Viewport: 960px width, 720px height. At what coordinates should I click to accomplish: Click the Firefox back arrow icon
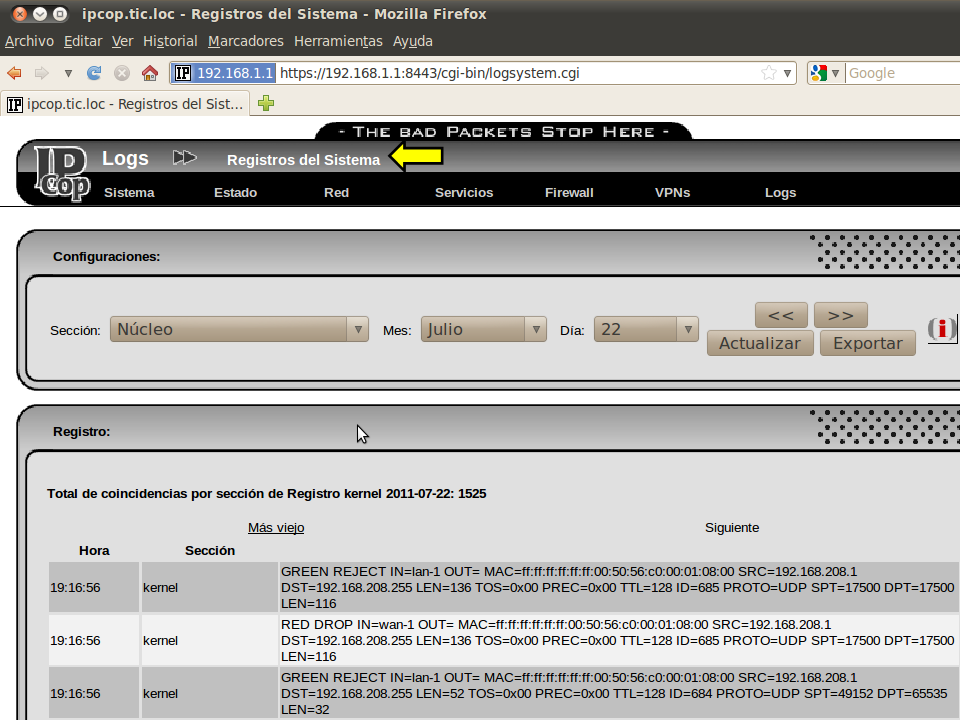click(x=15, y=73)
